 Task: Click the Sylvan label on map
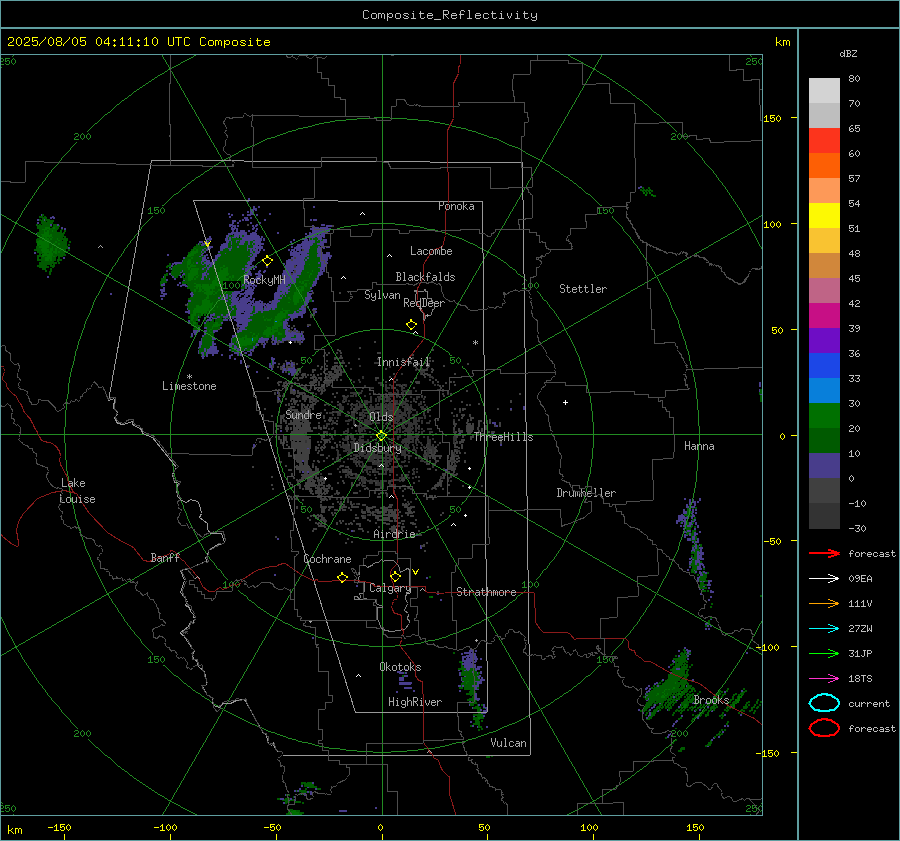click(382, 295)
